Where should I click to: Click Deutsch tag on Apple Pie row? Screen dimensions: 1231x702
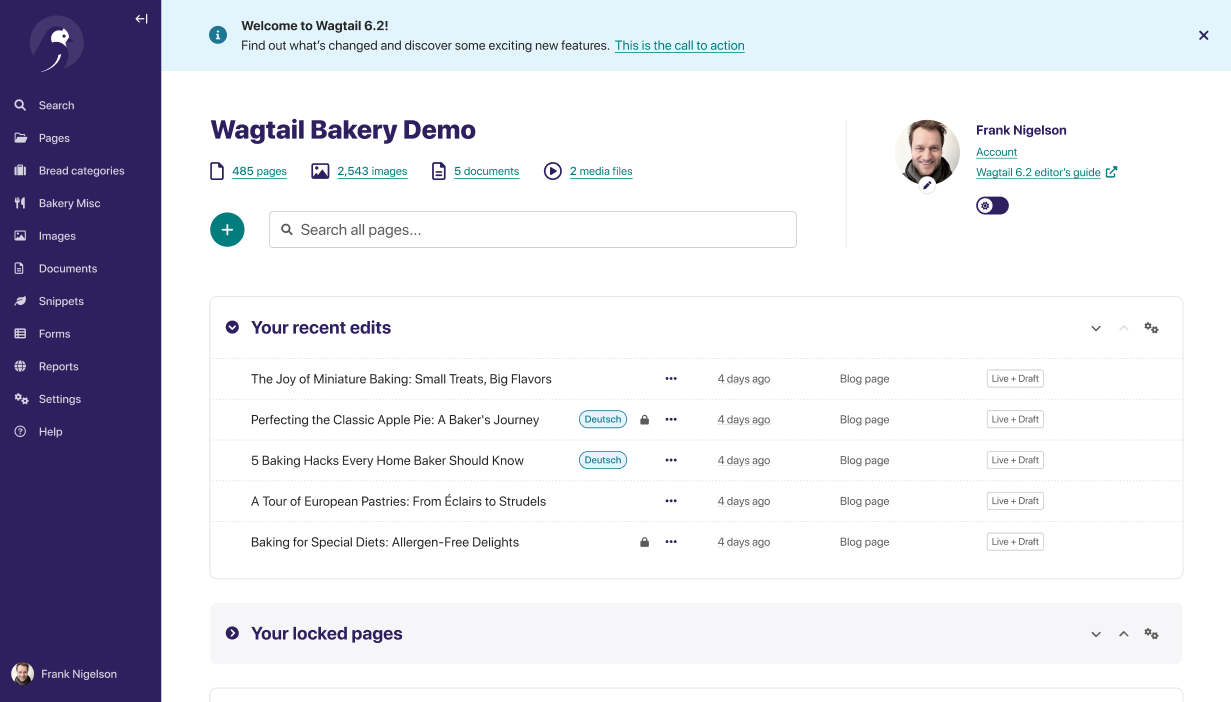coord(603,419)
